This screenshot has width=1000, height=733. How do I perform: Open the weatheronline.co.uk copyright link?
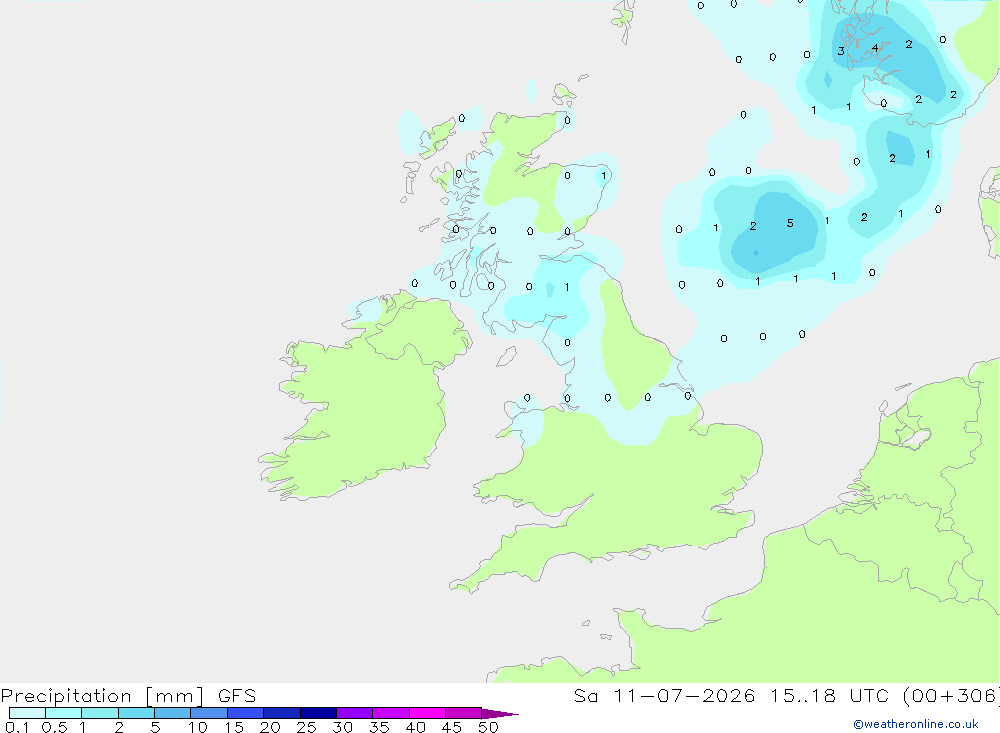pyautogui.click(x=916, y=724)
